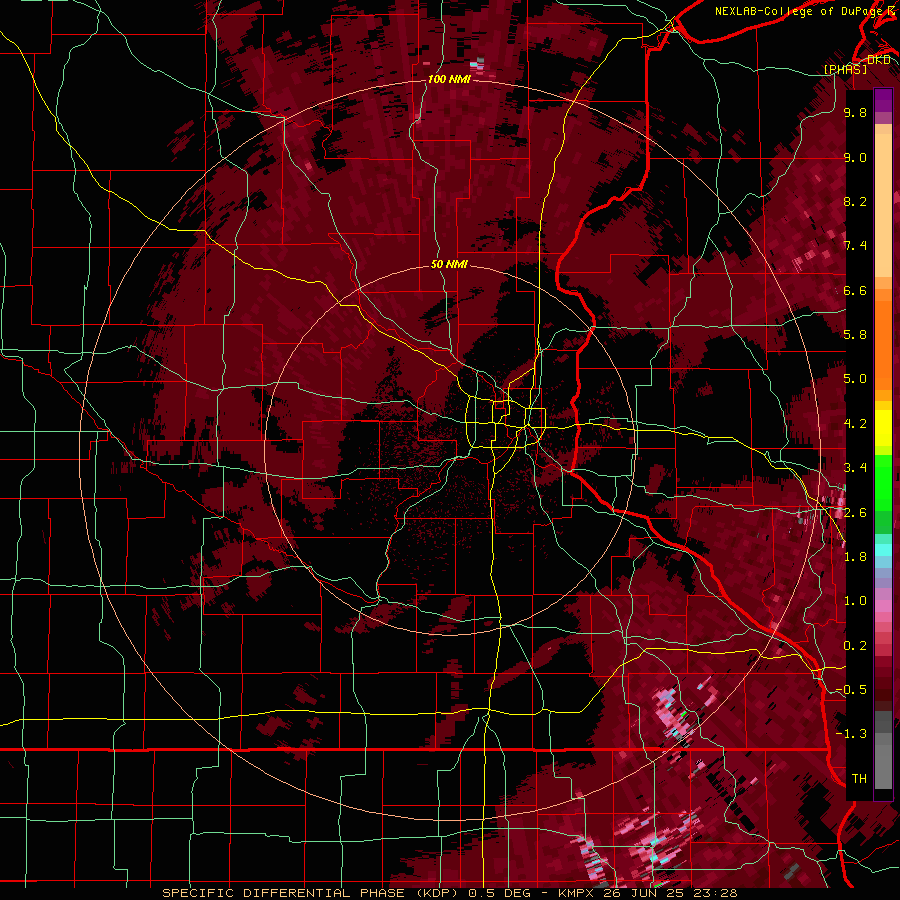Click the 5.0 value on the color scale
The width and height of the screenshot is (900, 900).
pyautogui.click(x=855, y=379)
